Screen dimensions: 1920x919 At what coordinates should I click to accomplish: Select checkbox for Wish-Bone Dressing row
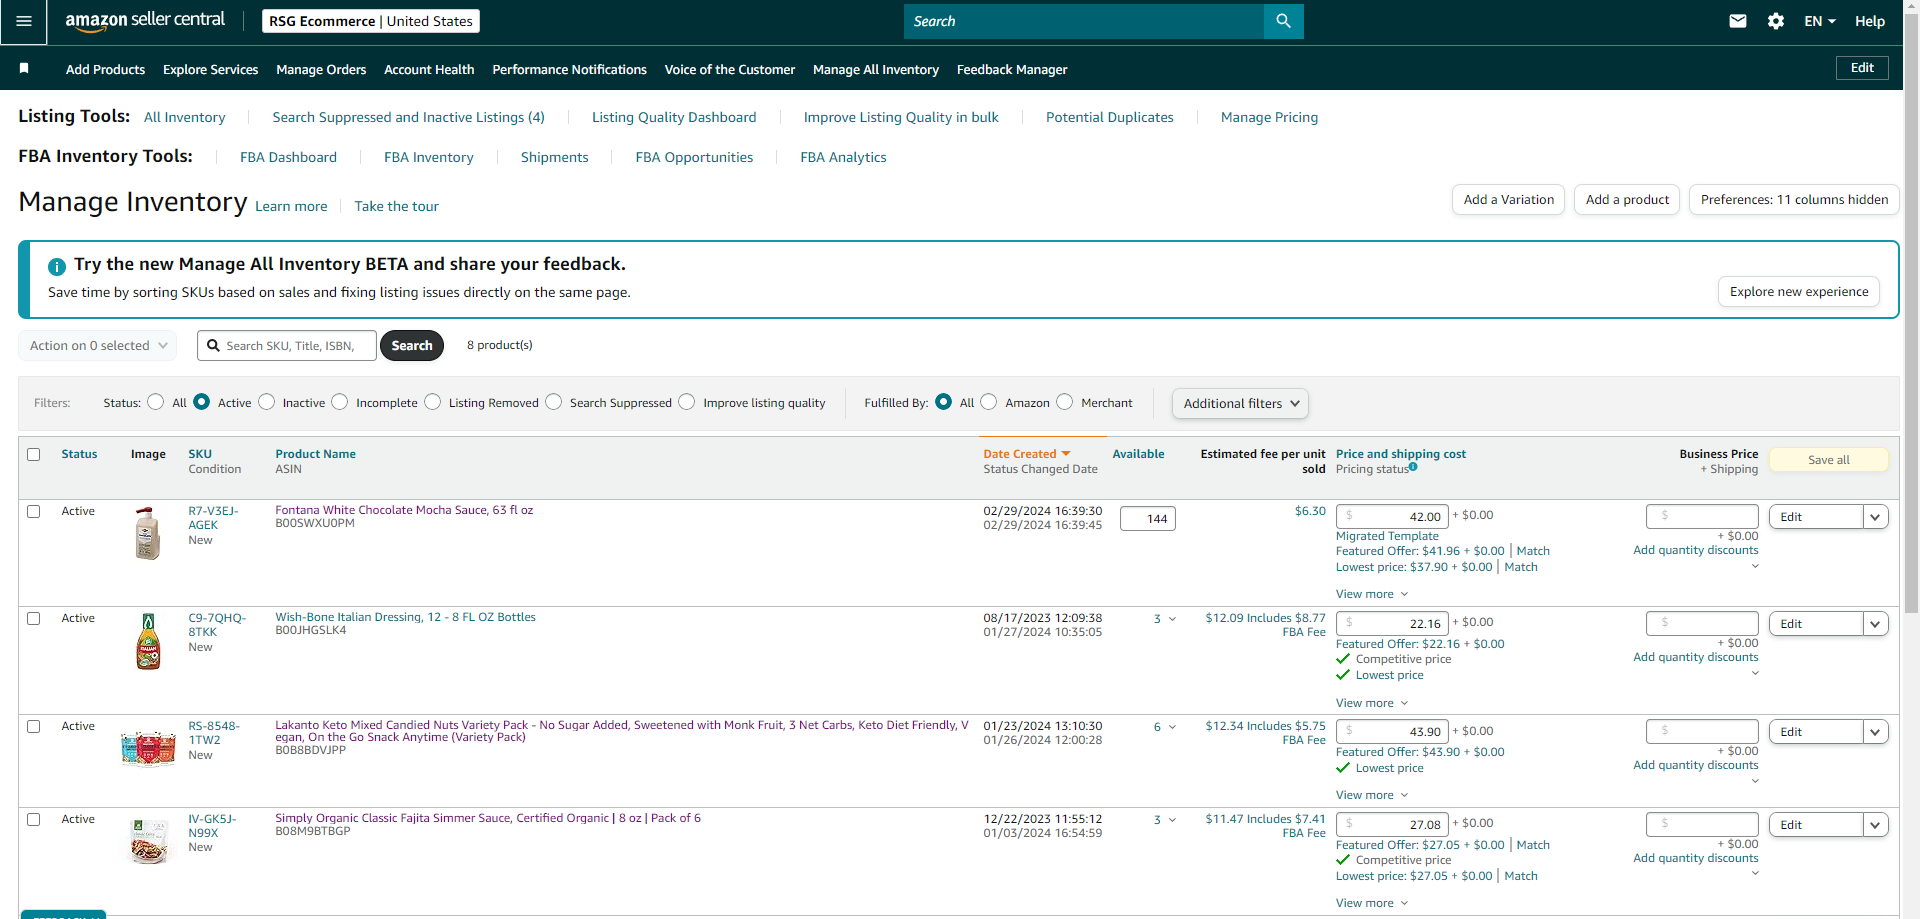(x=34, y=618)
